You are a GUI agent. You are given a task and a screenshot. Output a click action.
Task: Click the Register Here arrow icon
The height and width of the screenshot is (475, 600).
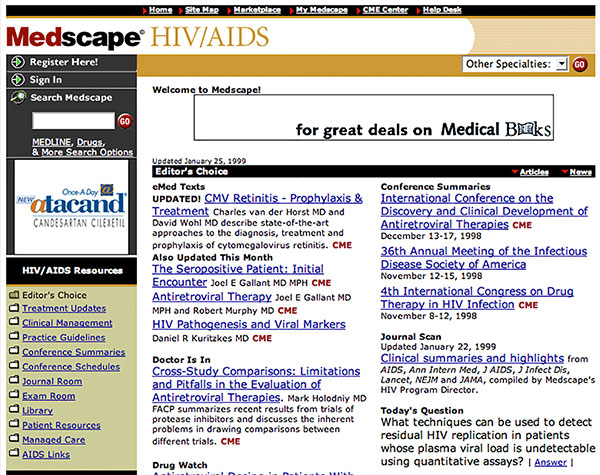point(18,62)
